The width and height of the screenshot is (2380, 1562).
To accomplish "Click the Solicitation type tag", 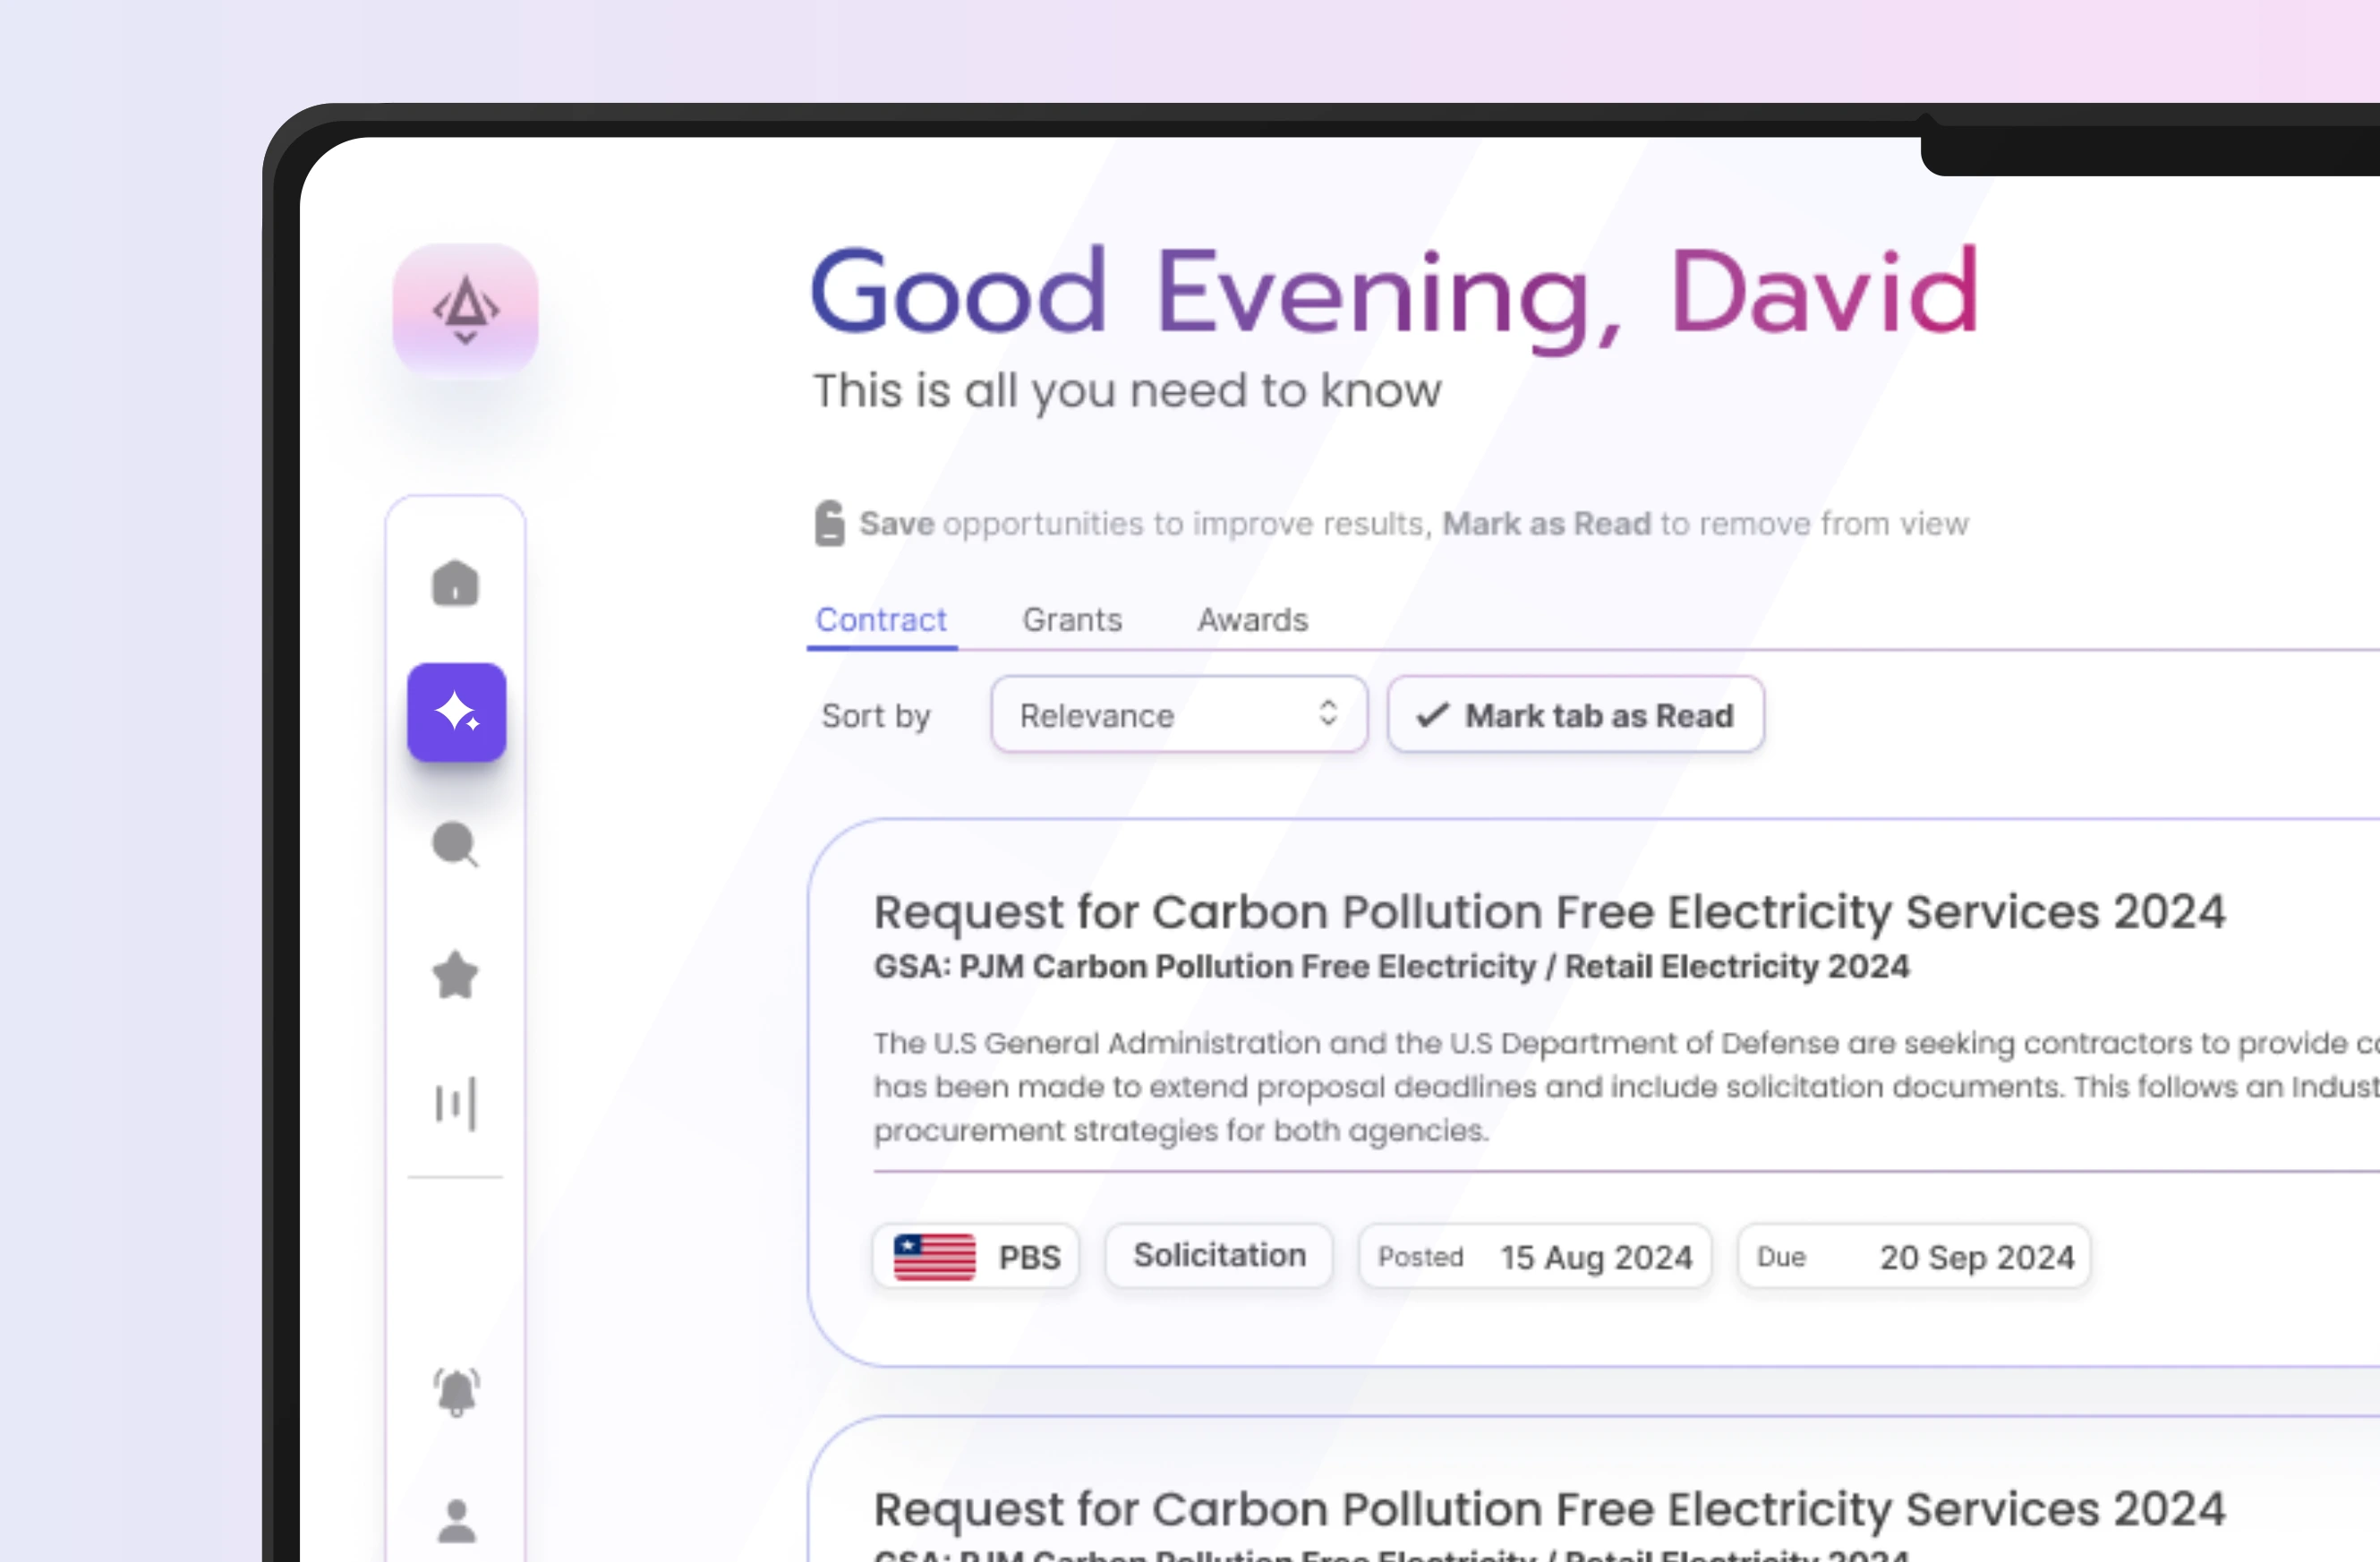I will coord(1219,1255).
